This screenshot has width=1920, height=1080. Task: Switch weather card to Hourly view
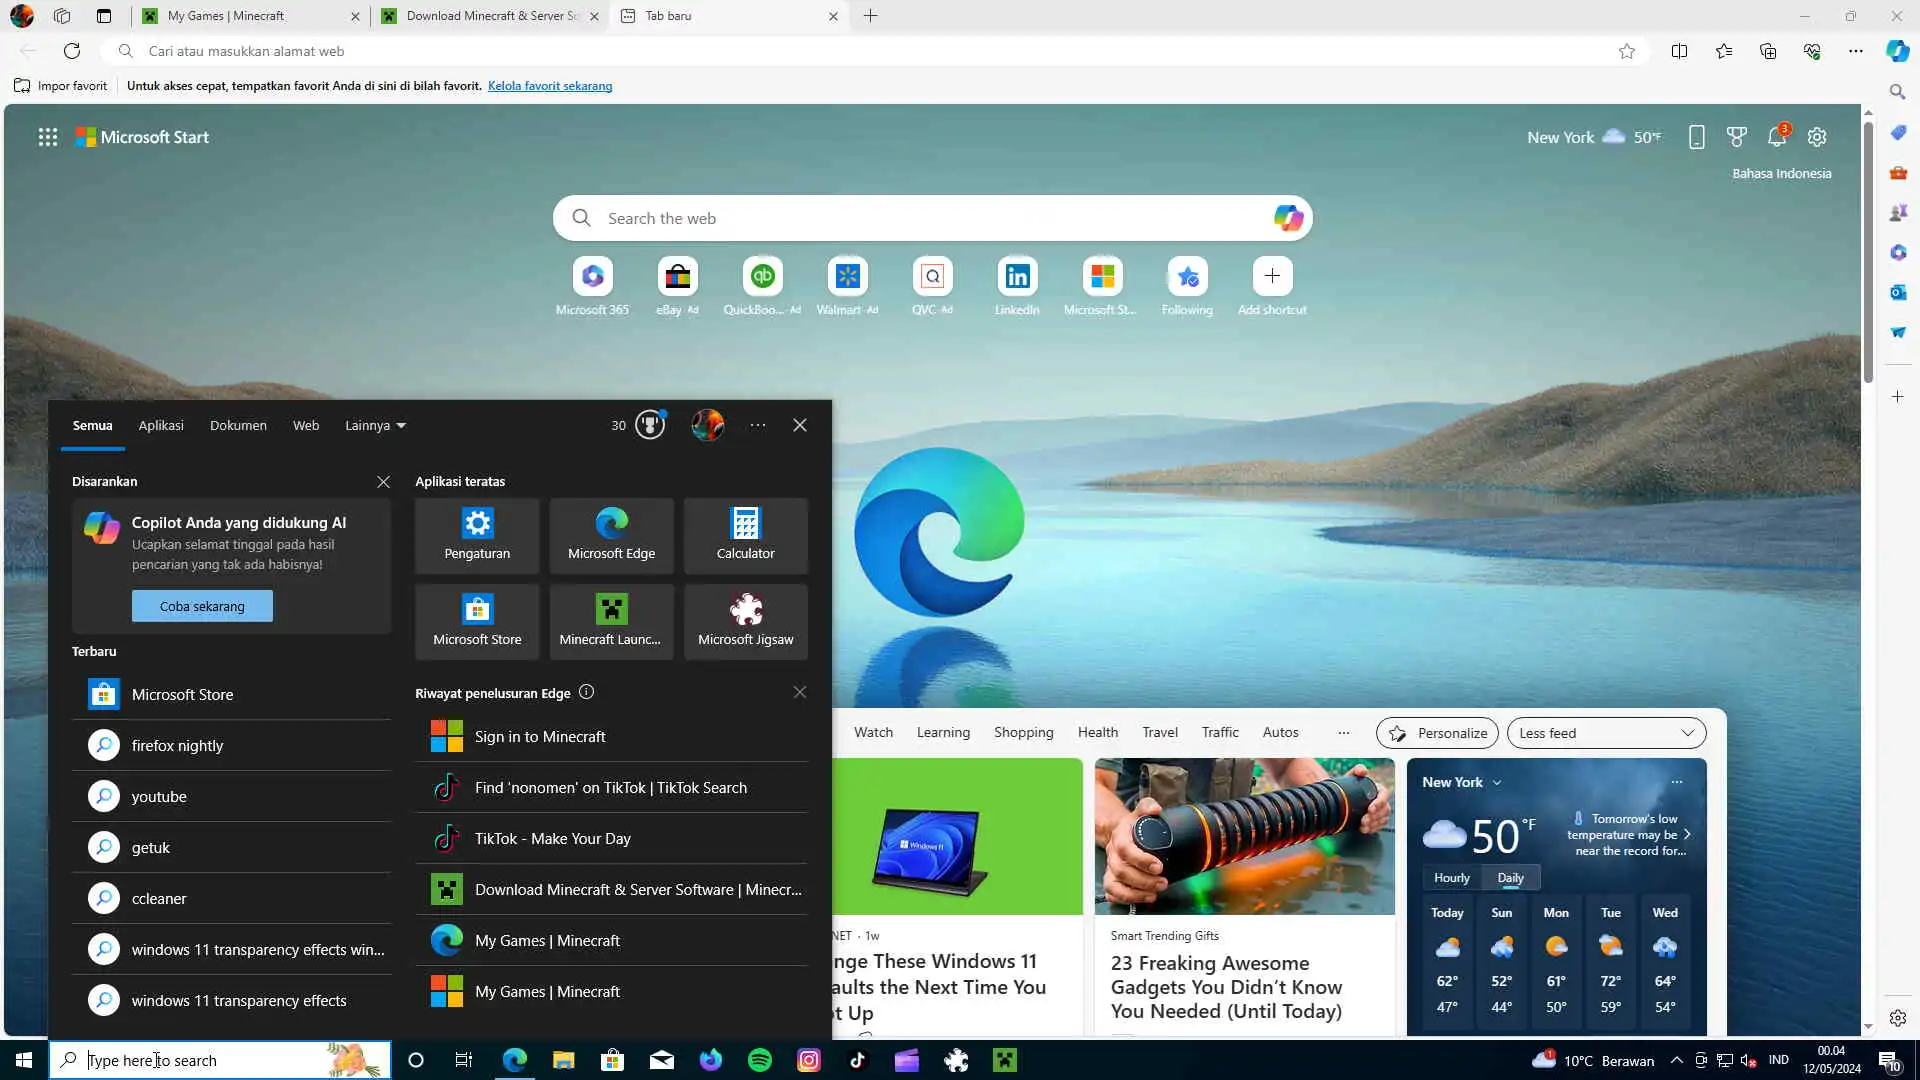coord(1451,878)
